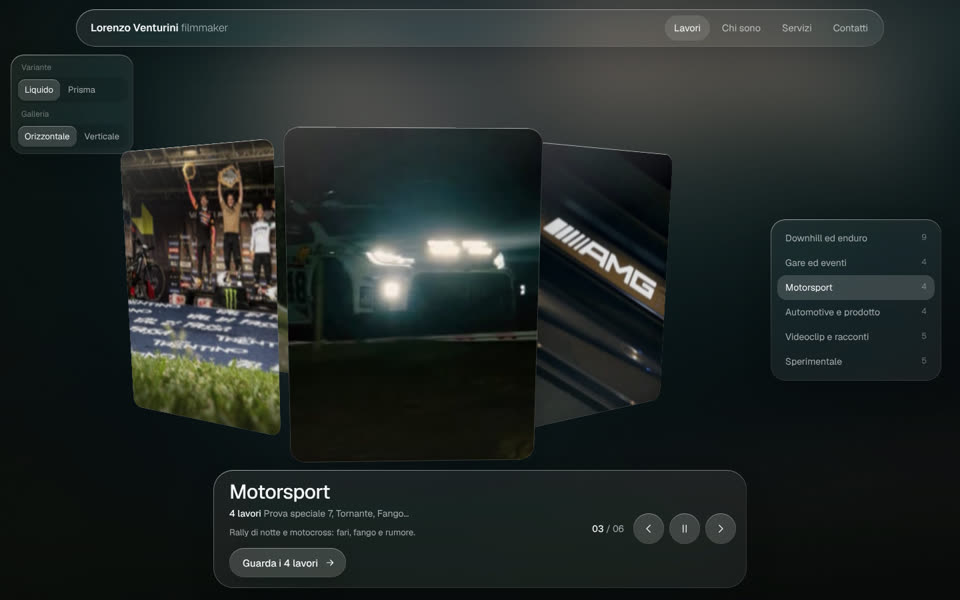Select Gare ed eventi category

click(x=855, y=263)
